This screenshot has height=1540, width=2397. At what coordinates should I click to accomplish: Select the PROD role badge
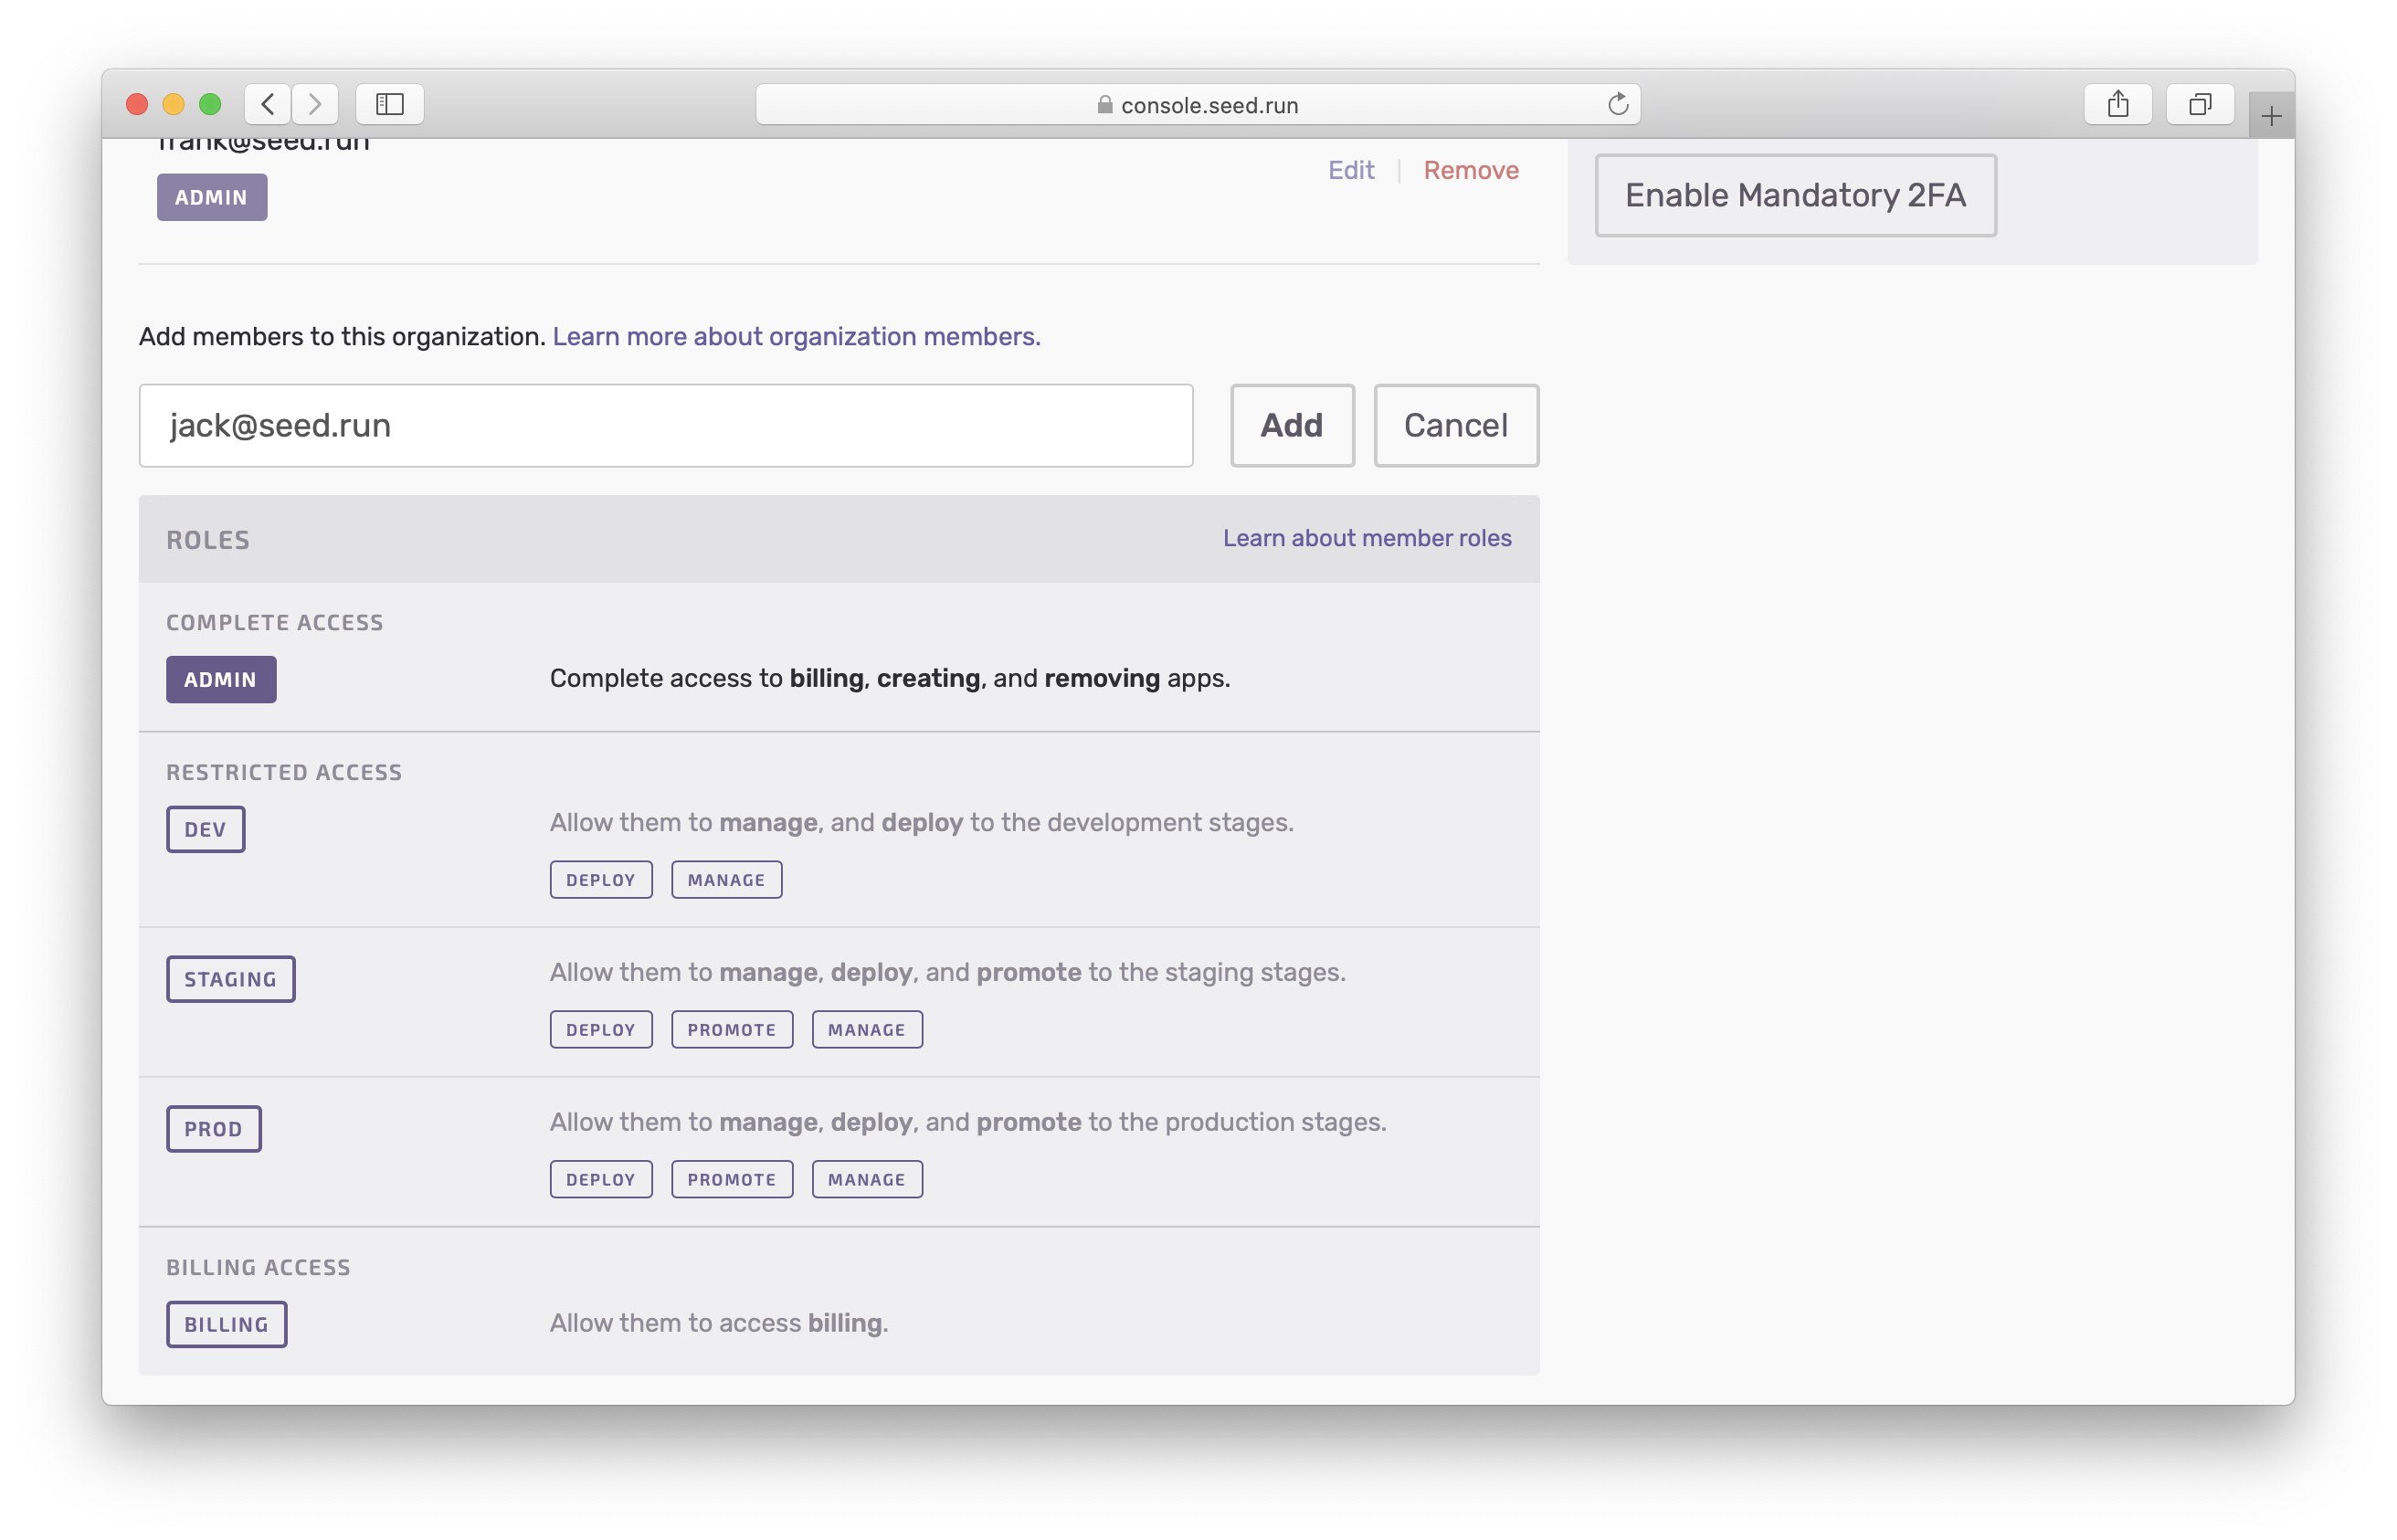[213, 1129]
